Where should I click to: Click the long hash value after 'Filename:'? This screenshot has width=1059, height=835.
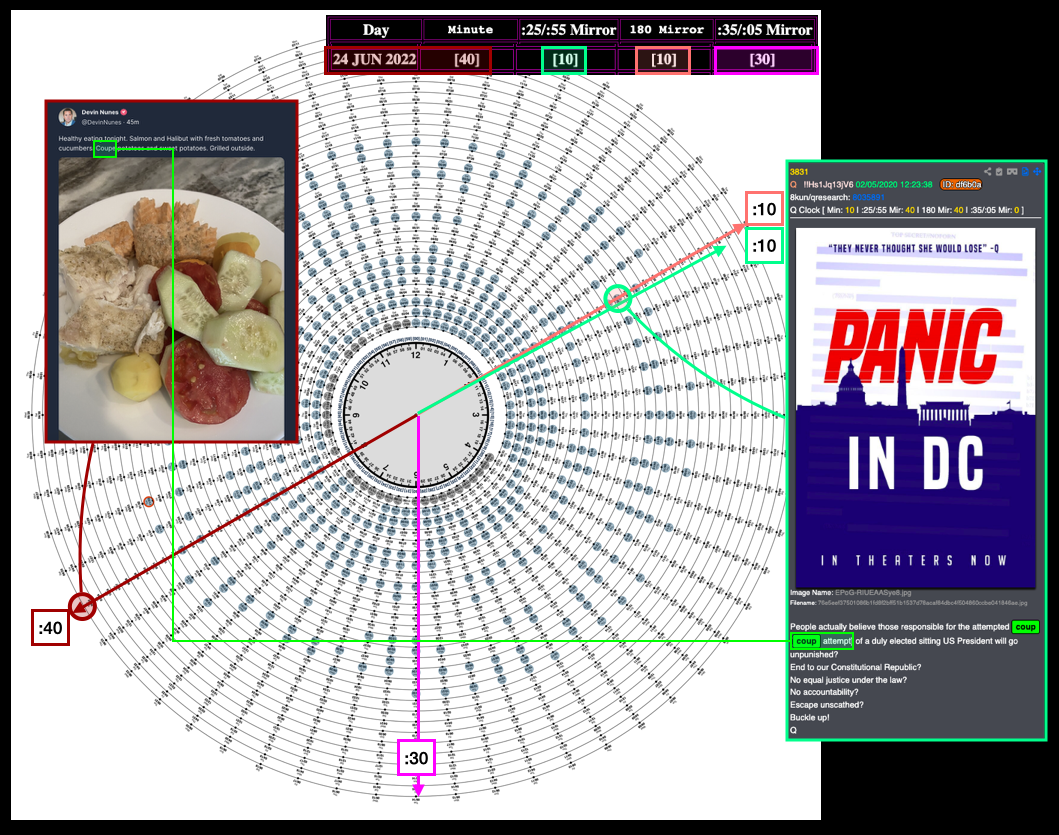(x=923, y=603)
